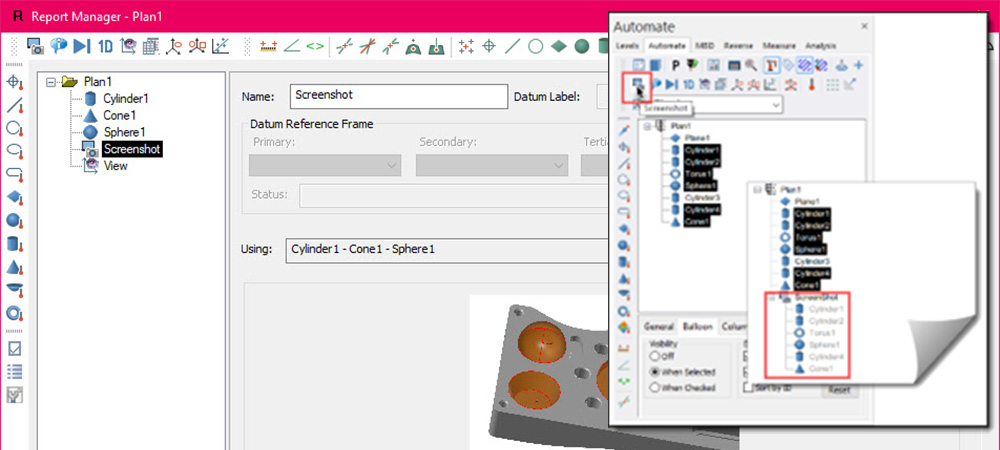1000x450 pixels.
Task: Click the Screenshot camera icon in Report Manager toolbar
Action: tap(34, 46)
